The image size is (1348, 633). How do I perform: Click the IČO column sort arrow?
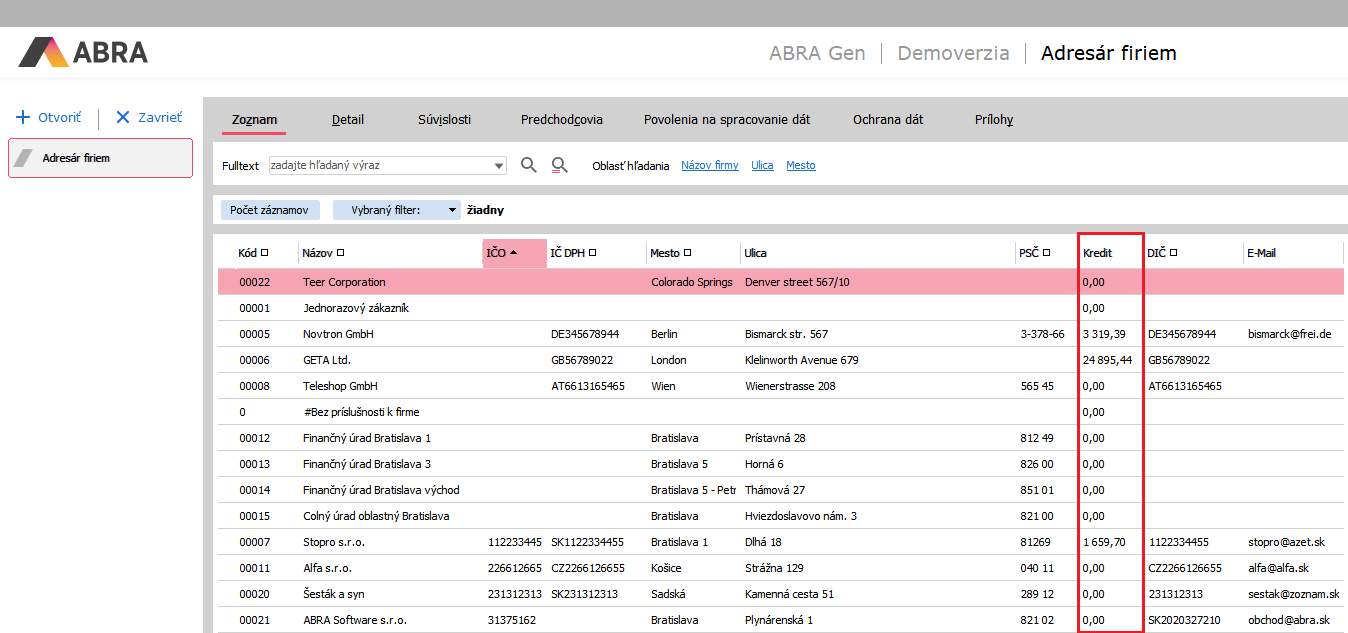tap(513, 253)
